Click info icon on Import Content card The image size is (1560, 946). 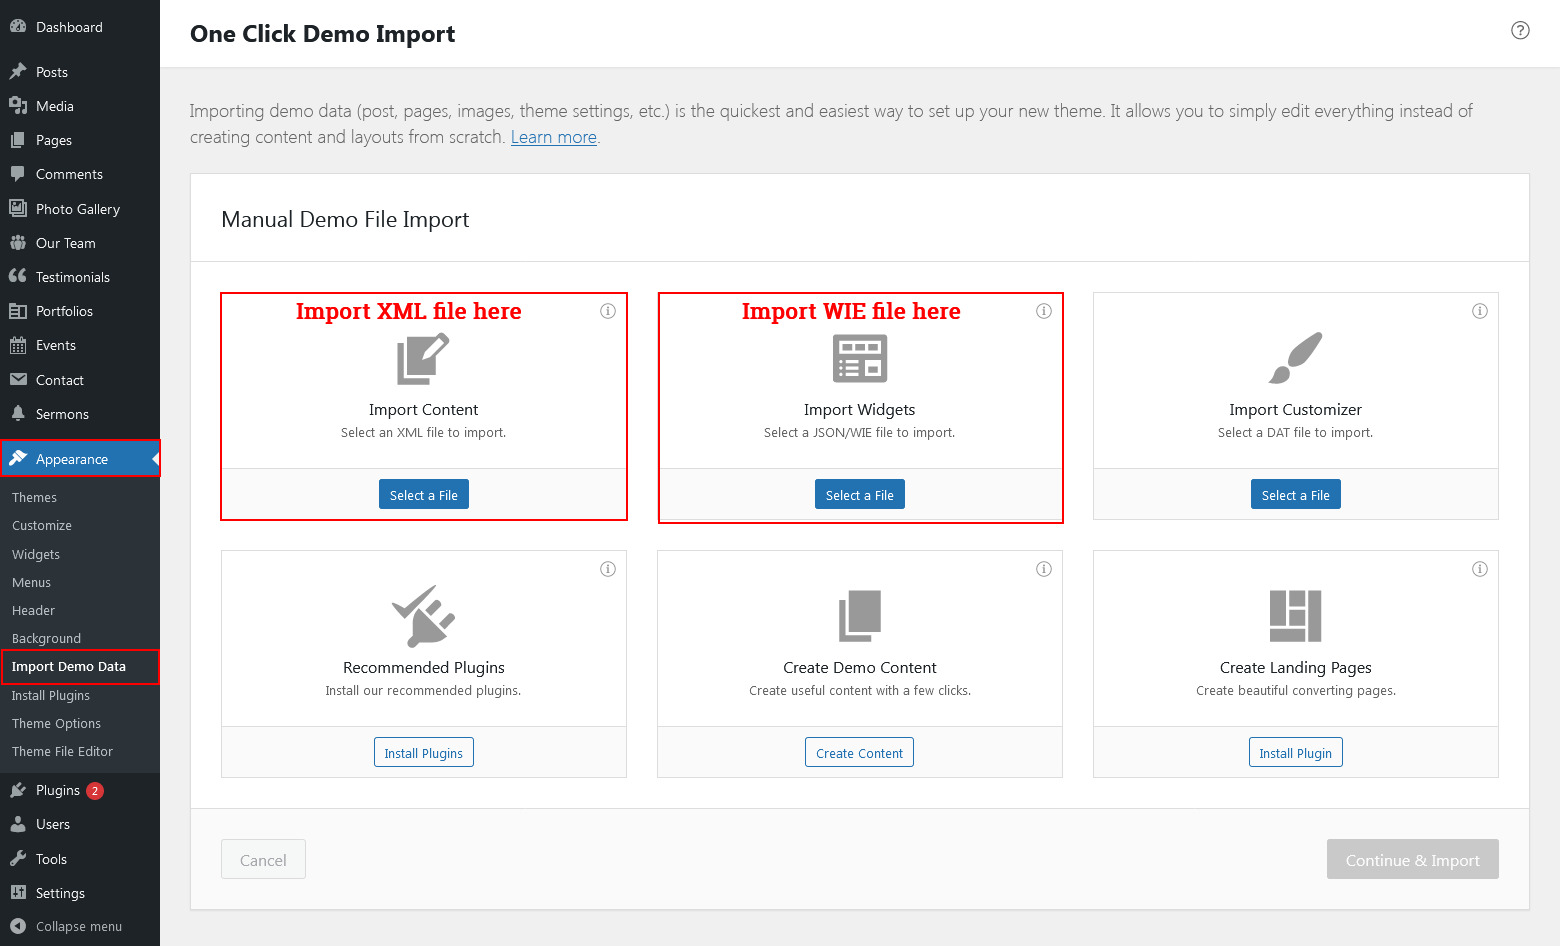[607, 311]
